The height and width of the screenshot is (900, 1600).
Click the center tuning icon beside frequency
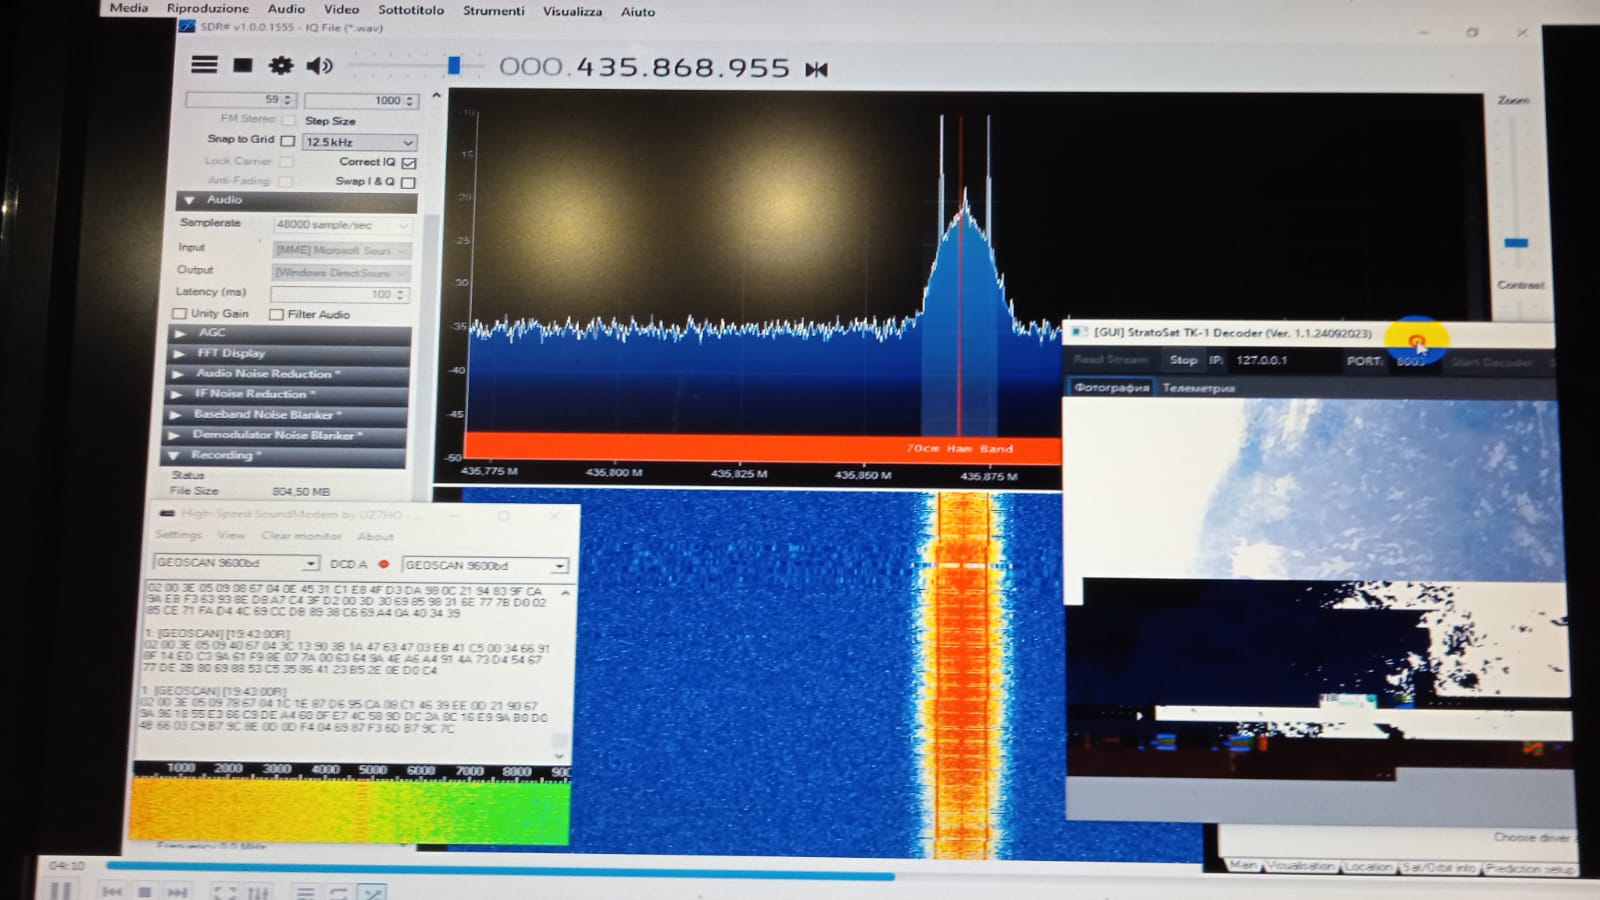(x=817, y=69)
